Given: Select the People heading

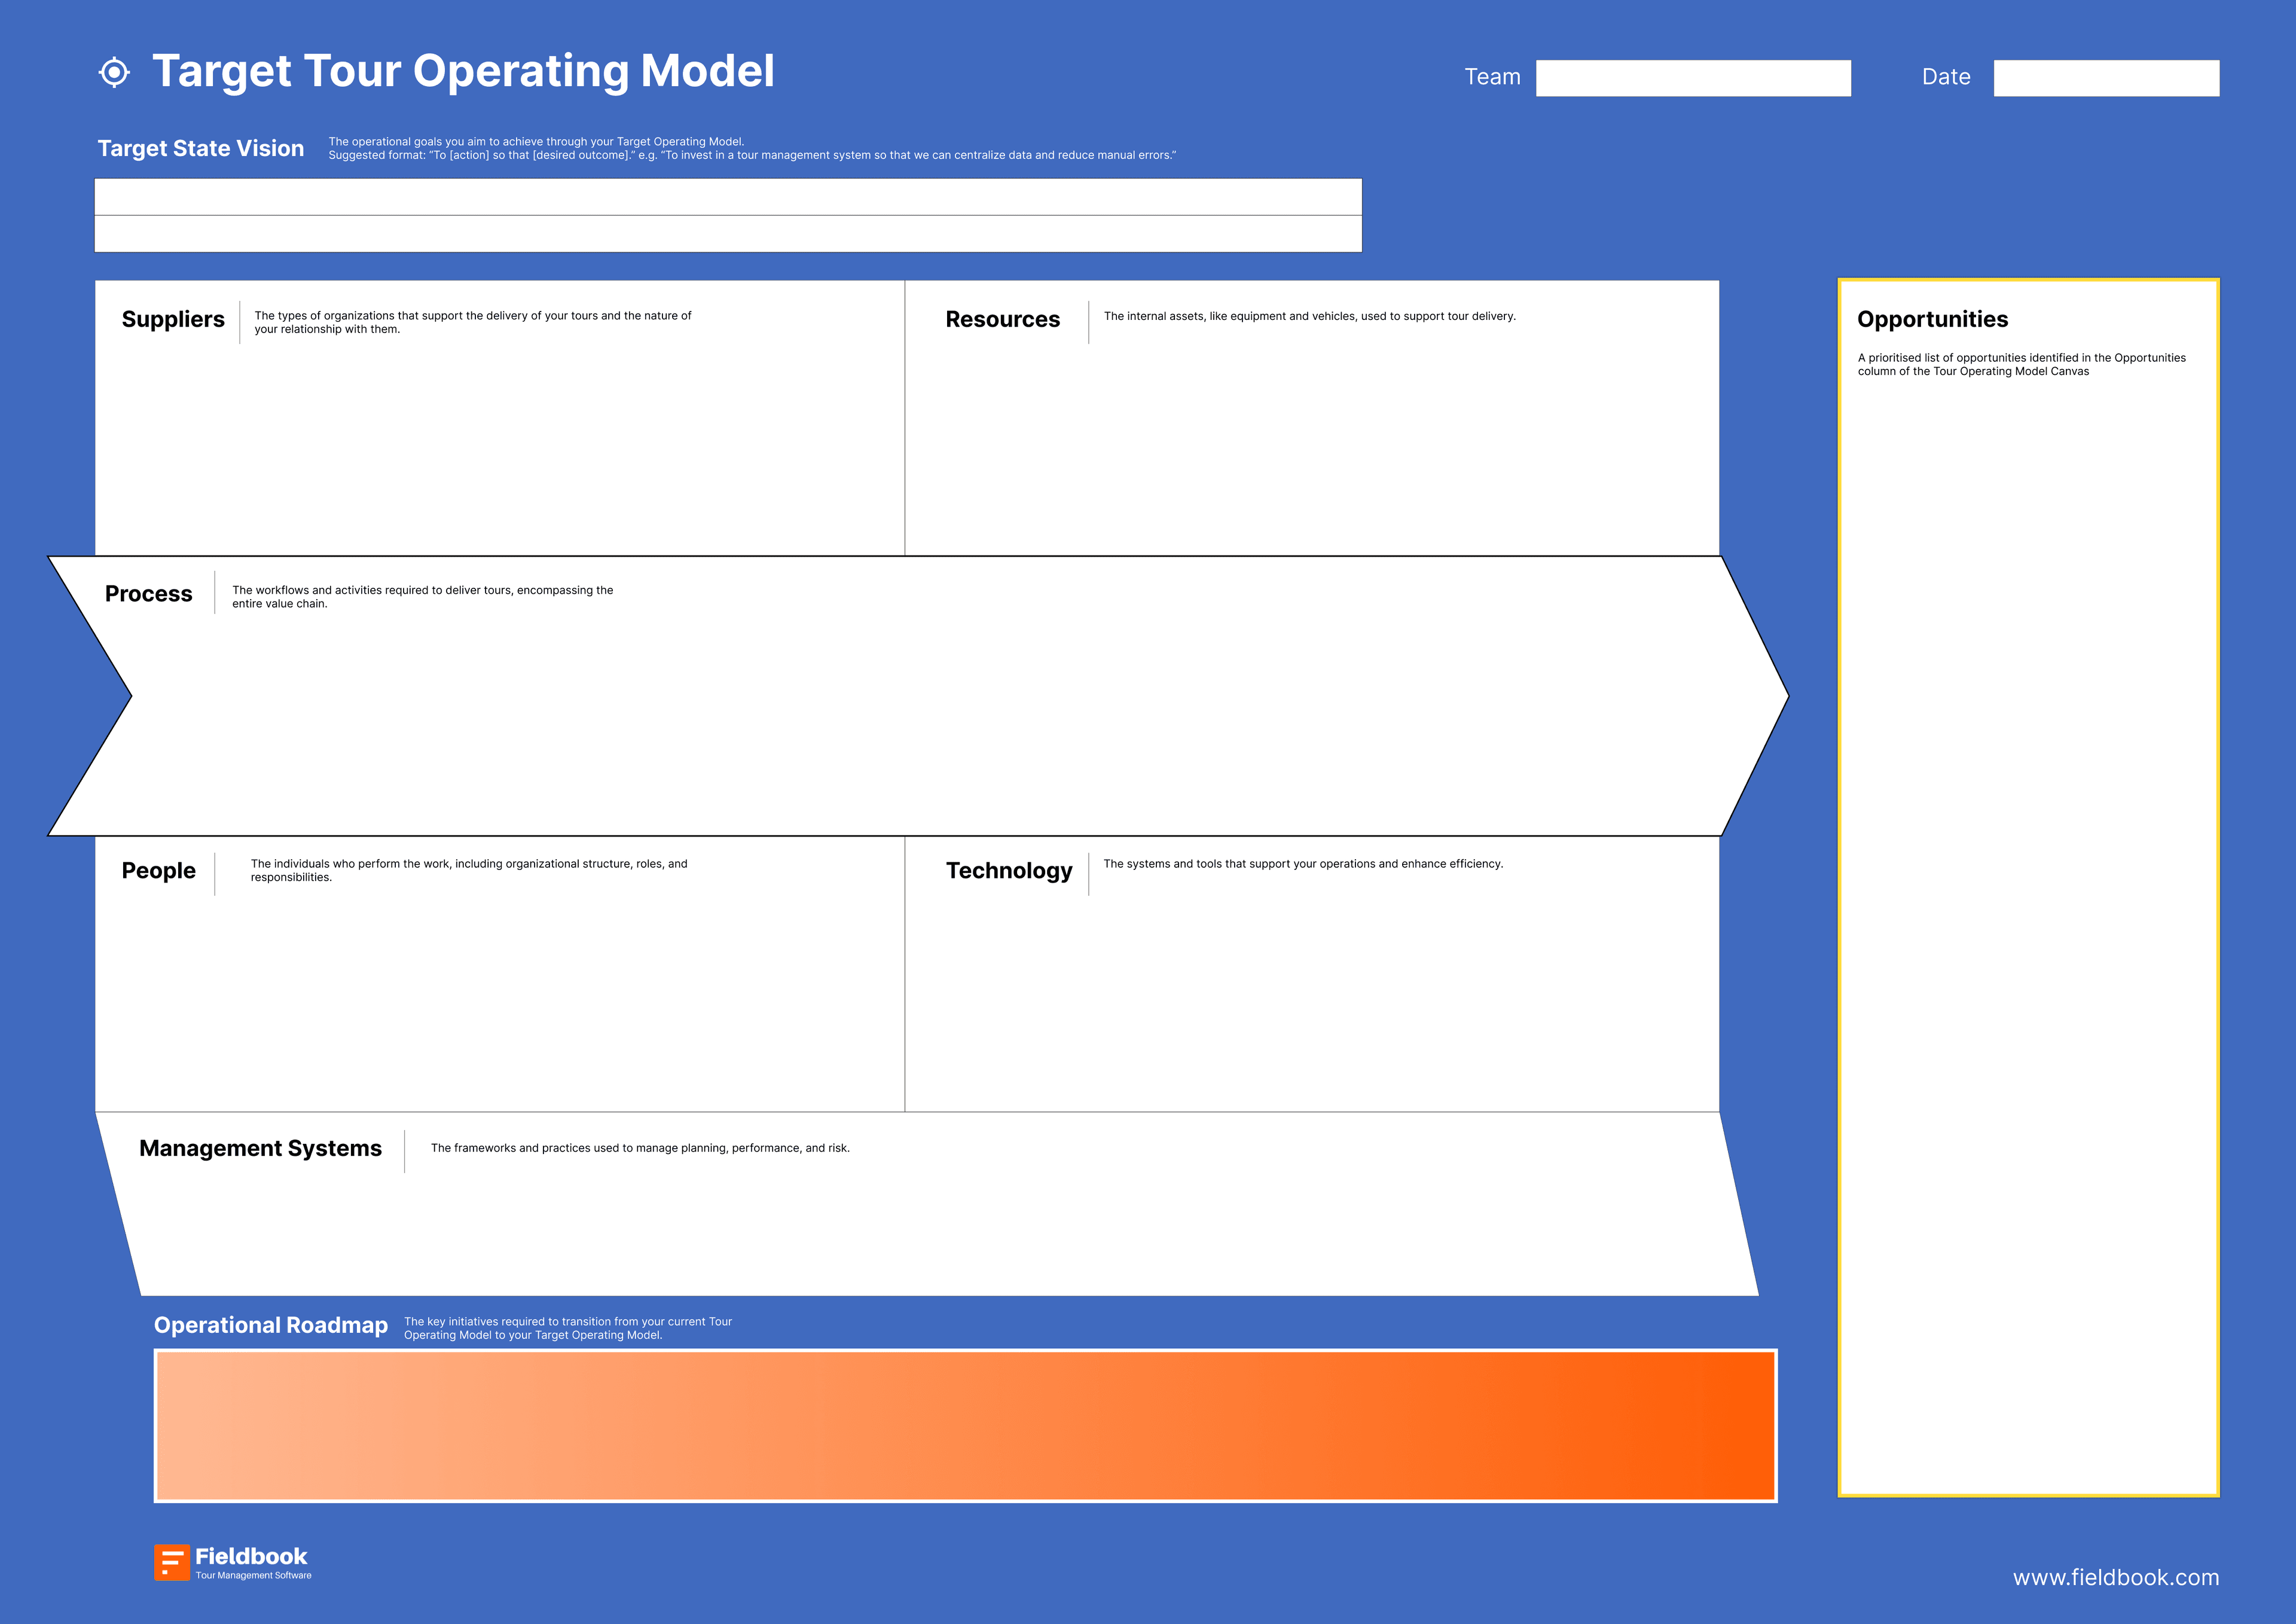Looking at the screenshot, I should pos(159,870).
